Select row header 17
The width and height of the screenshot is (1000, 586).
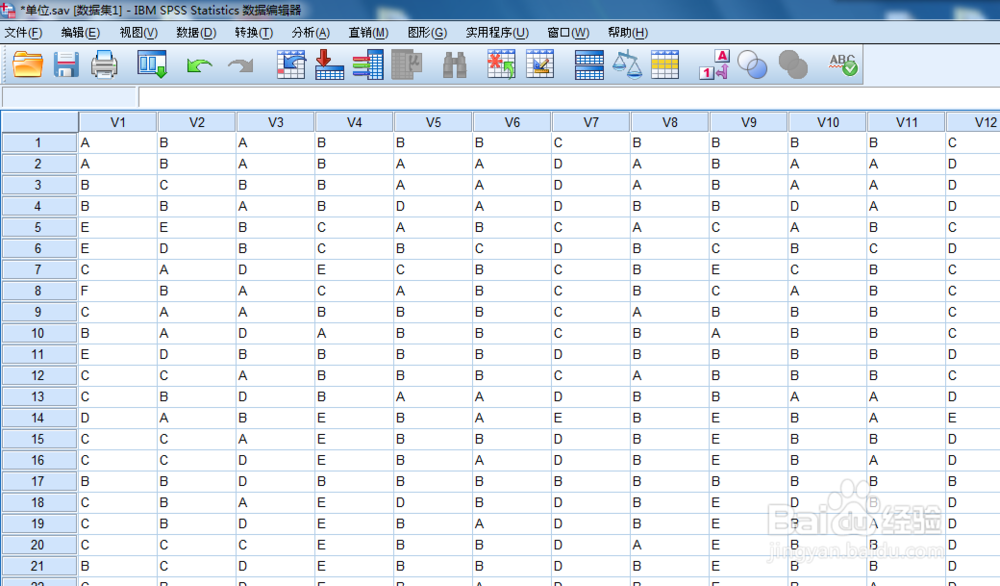pyautogui.click(x=39, y=481)
